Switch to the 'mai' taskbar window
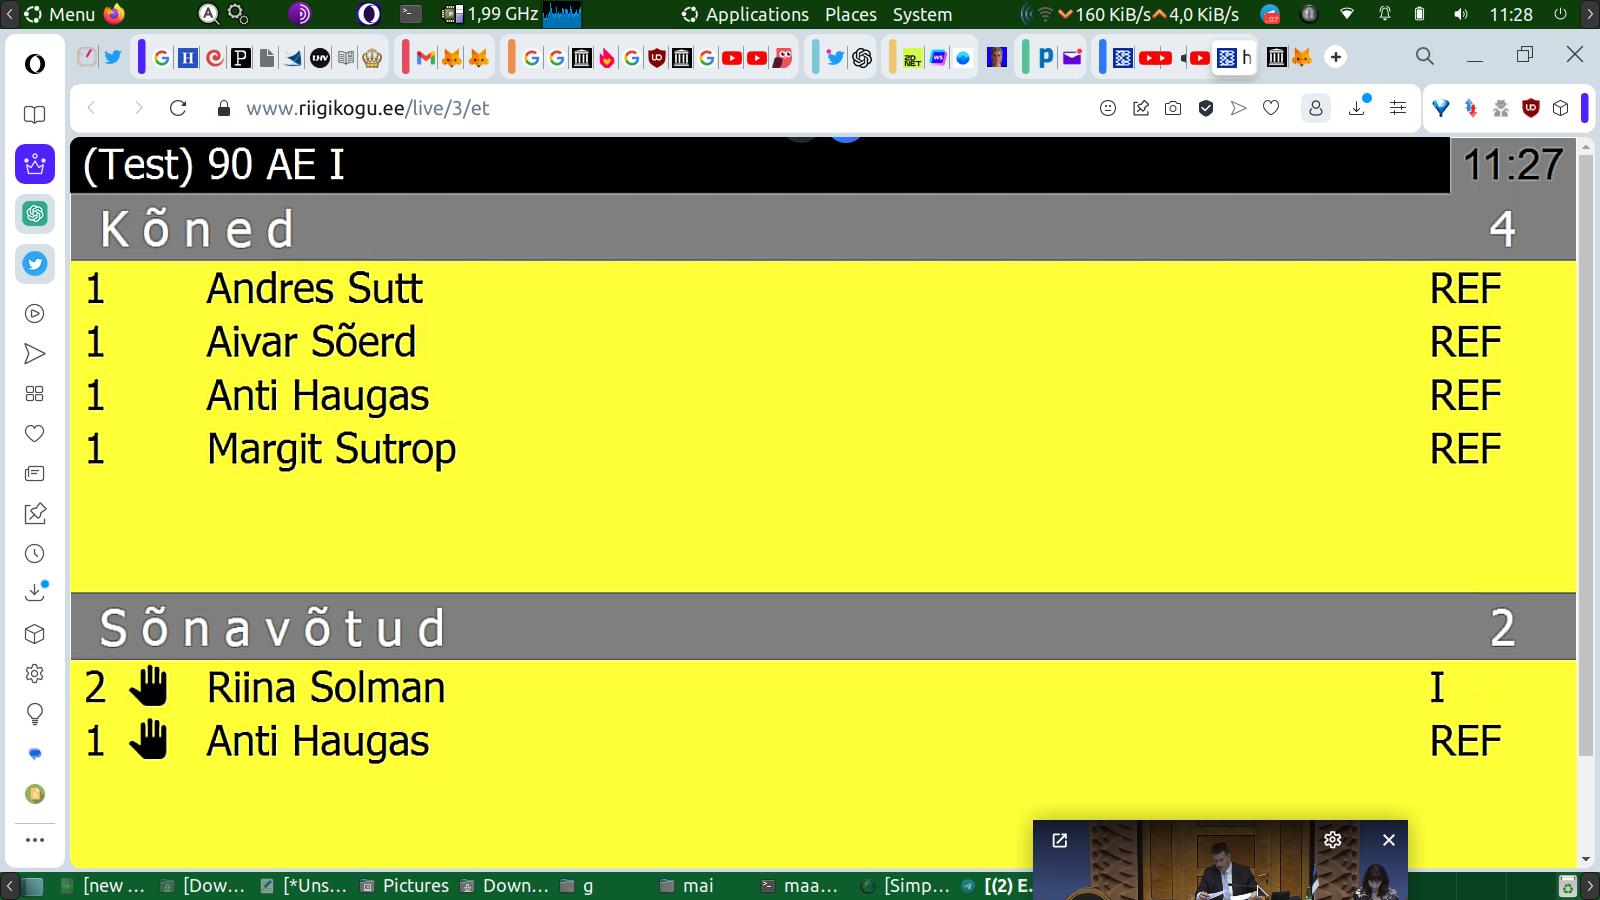The image size is (1600, 900). point(687,886)
